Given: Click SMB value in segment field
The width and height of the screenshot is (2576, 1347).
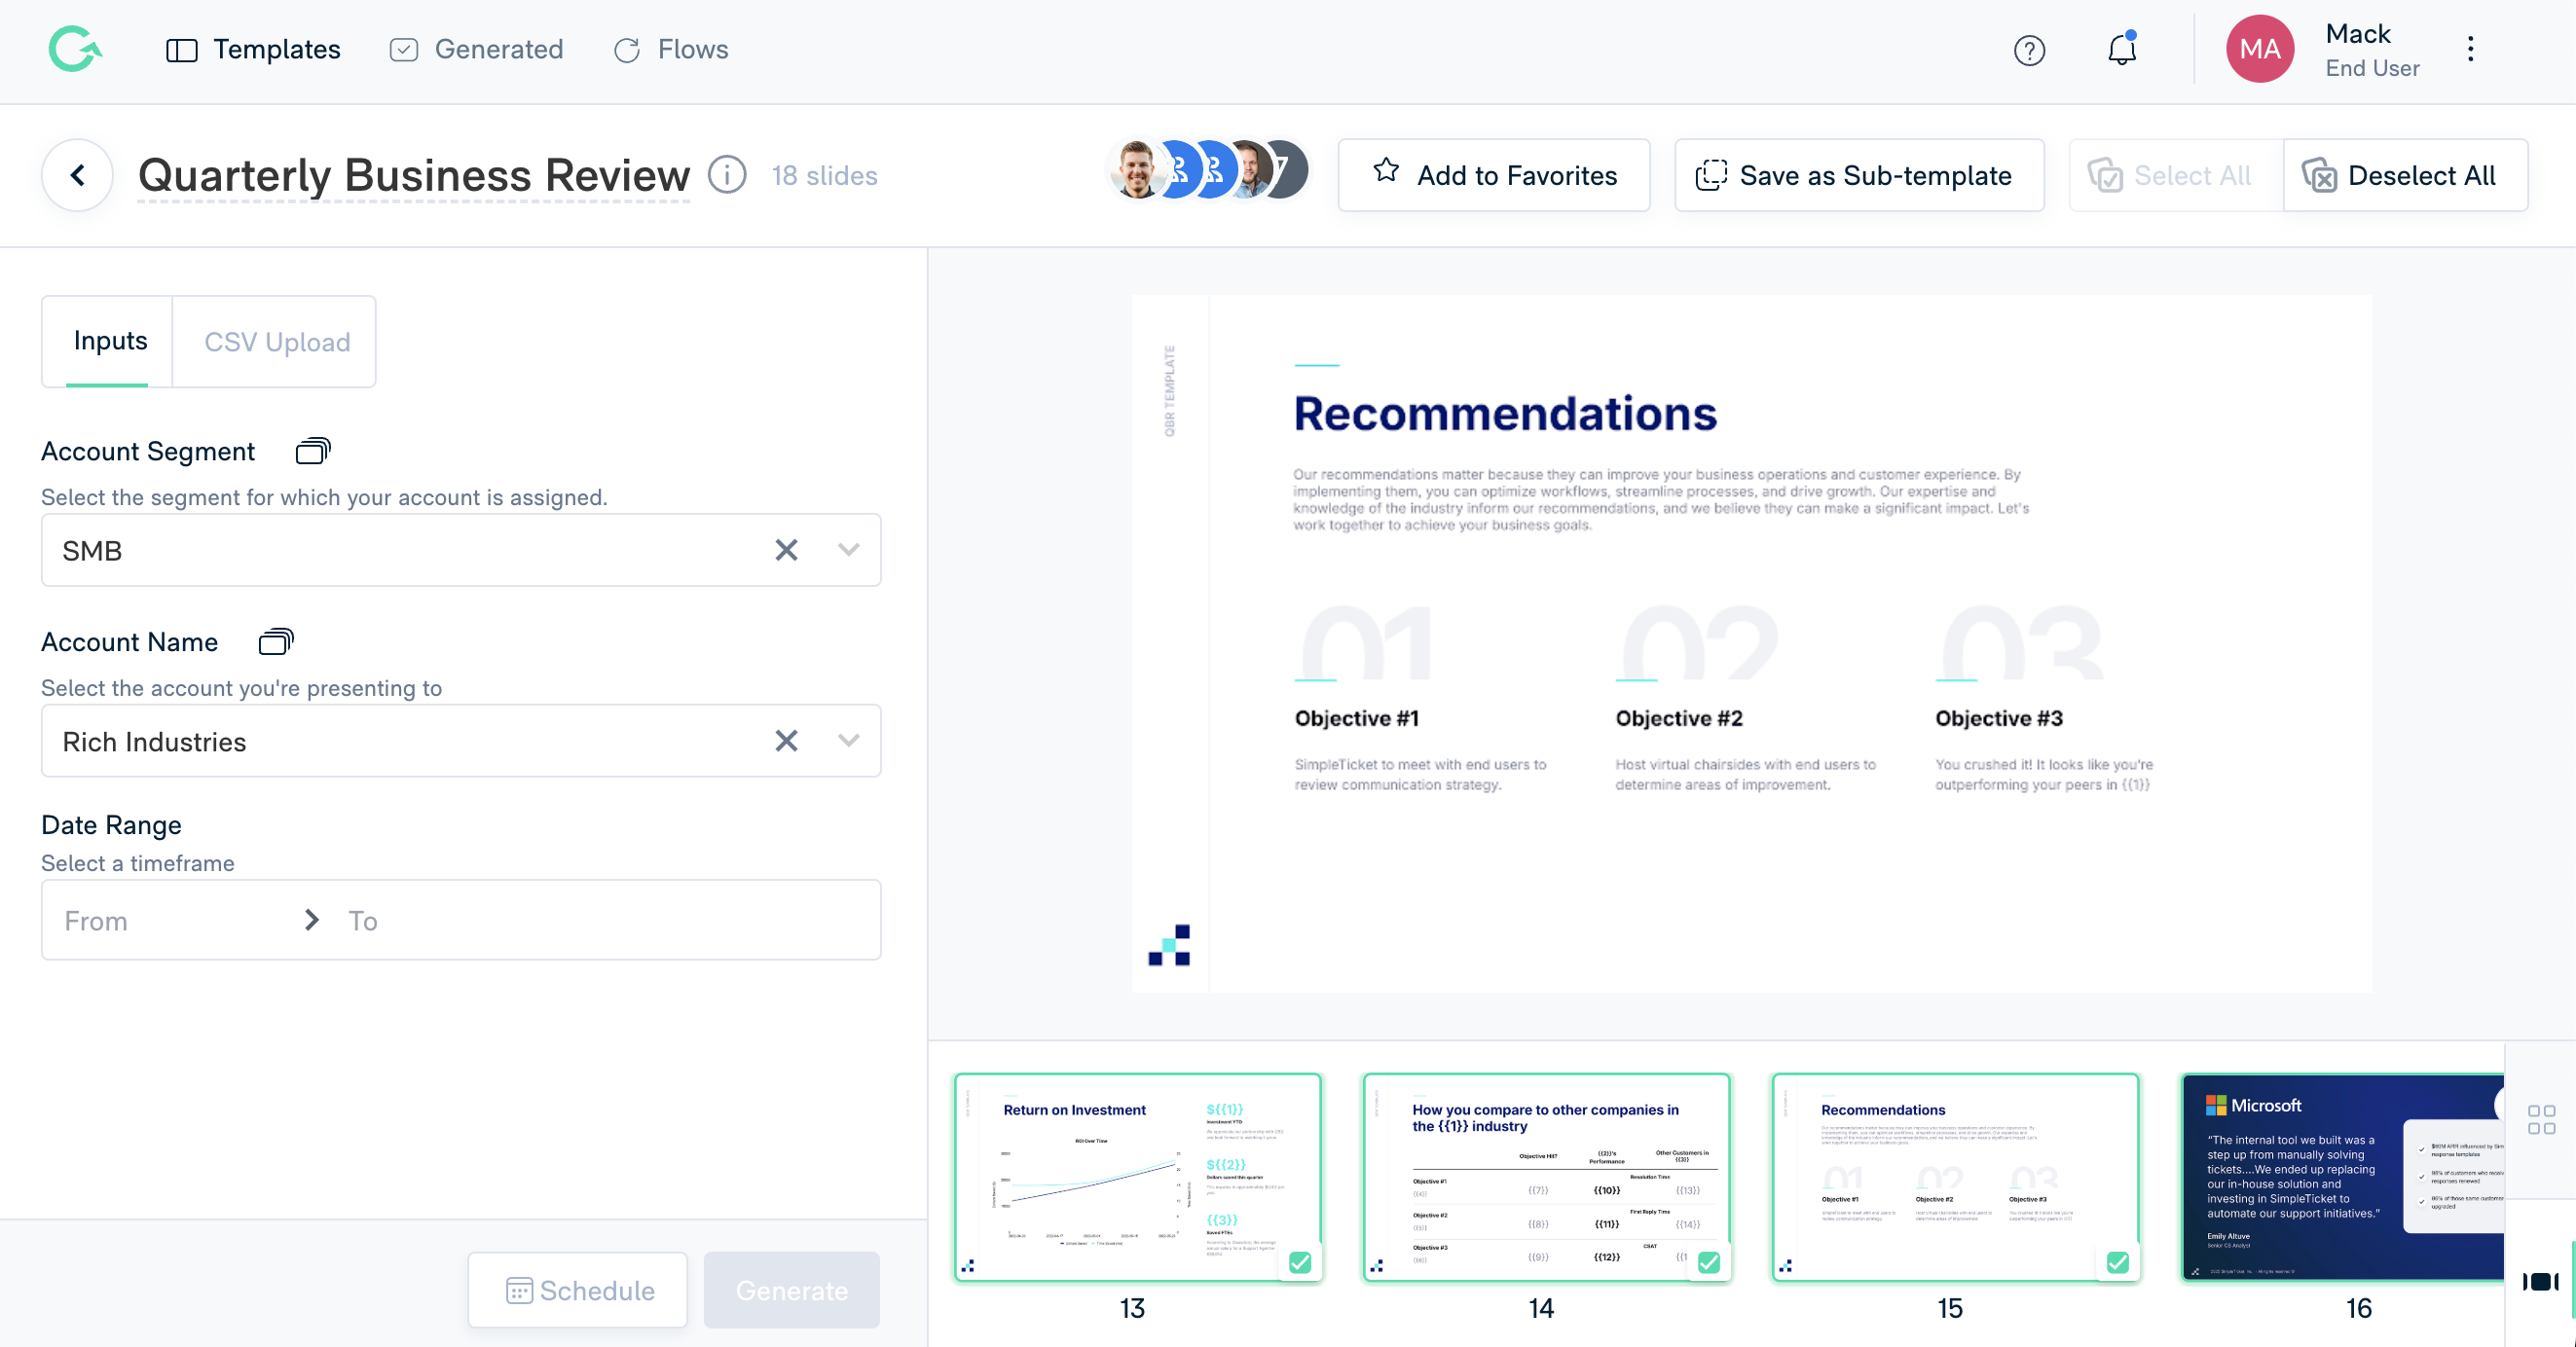Looking at the screenshot, I should (x=92, y=551).
